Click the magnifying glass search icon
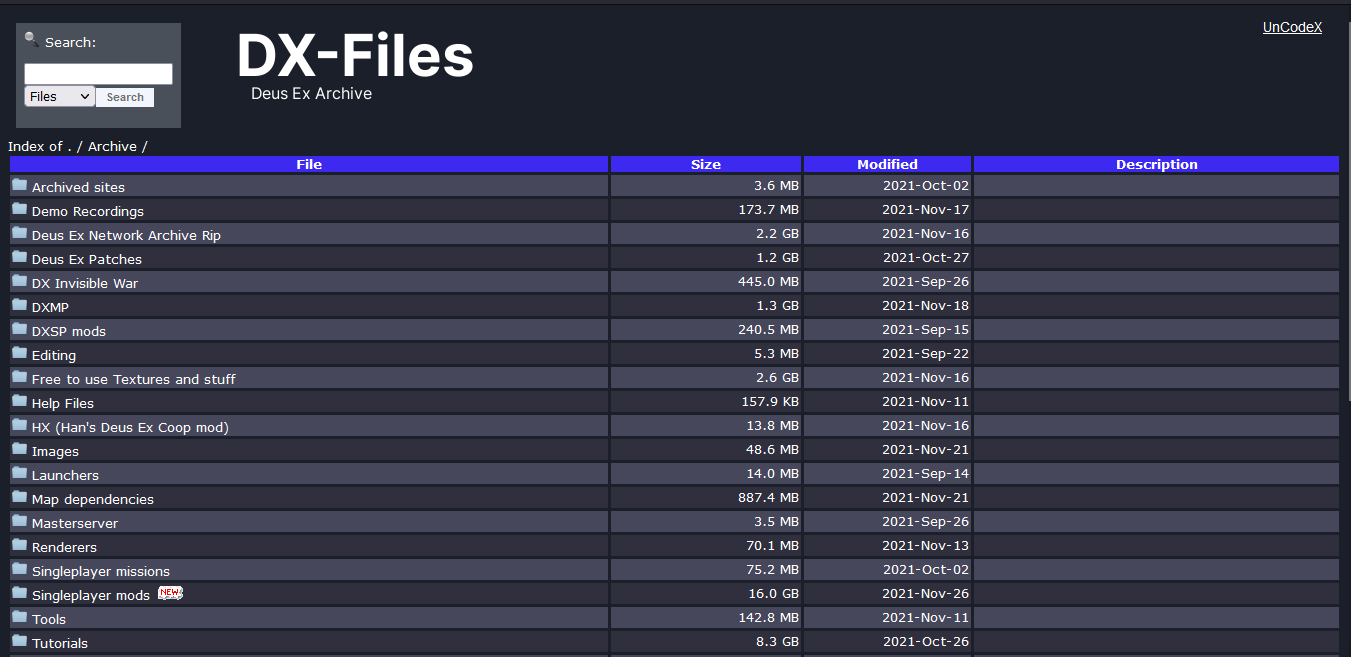1351x657 pixels. point(32,40)
